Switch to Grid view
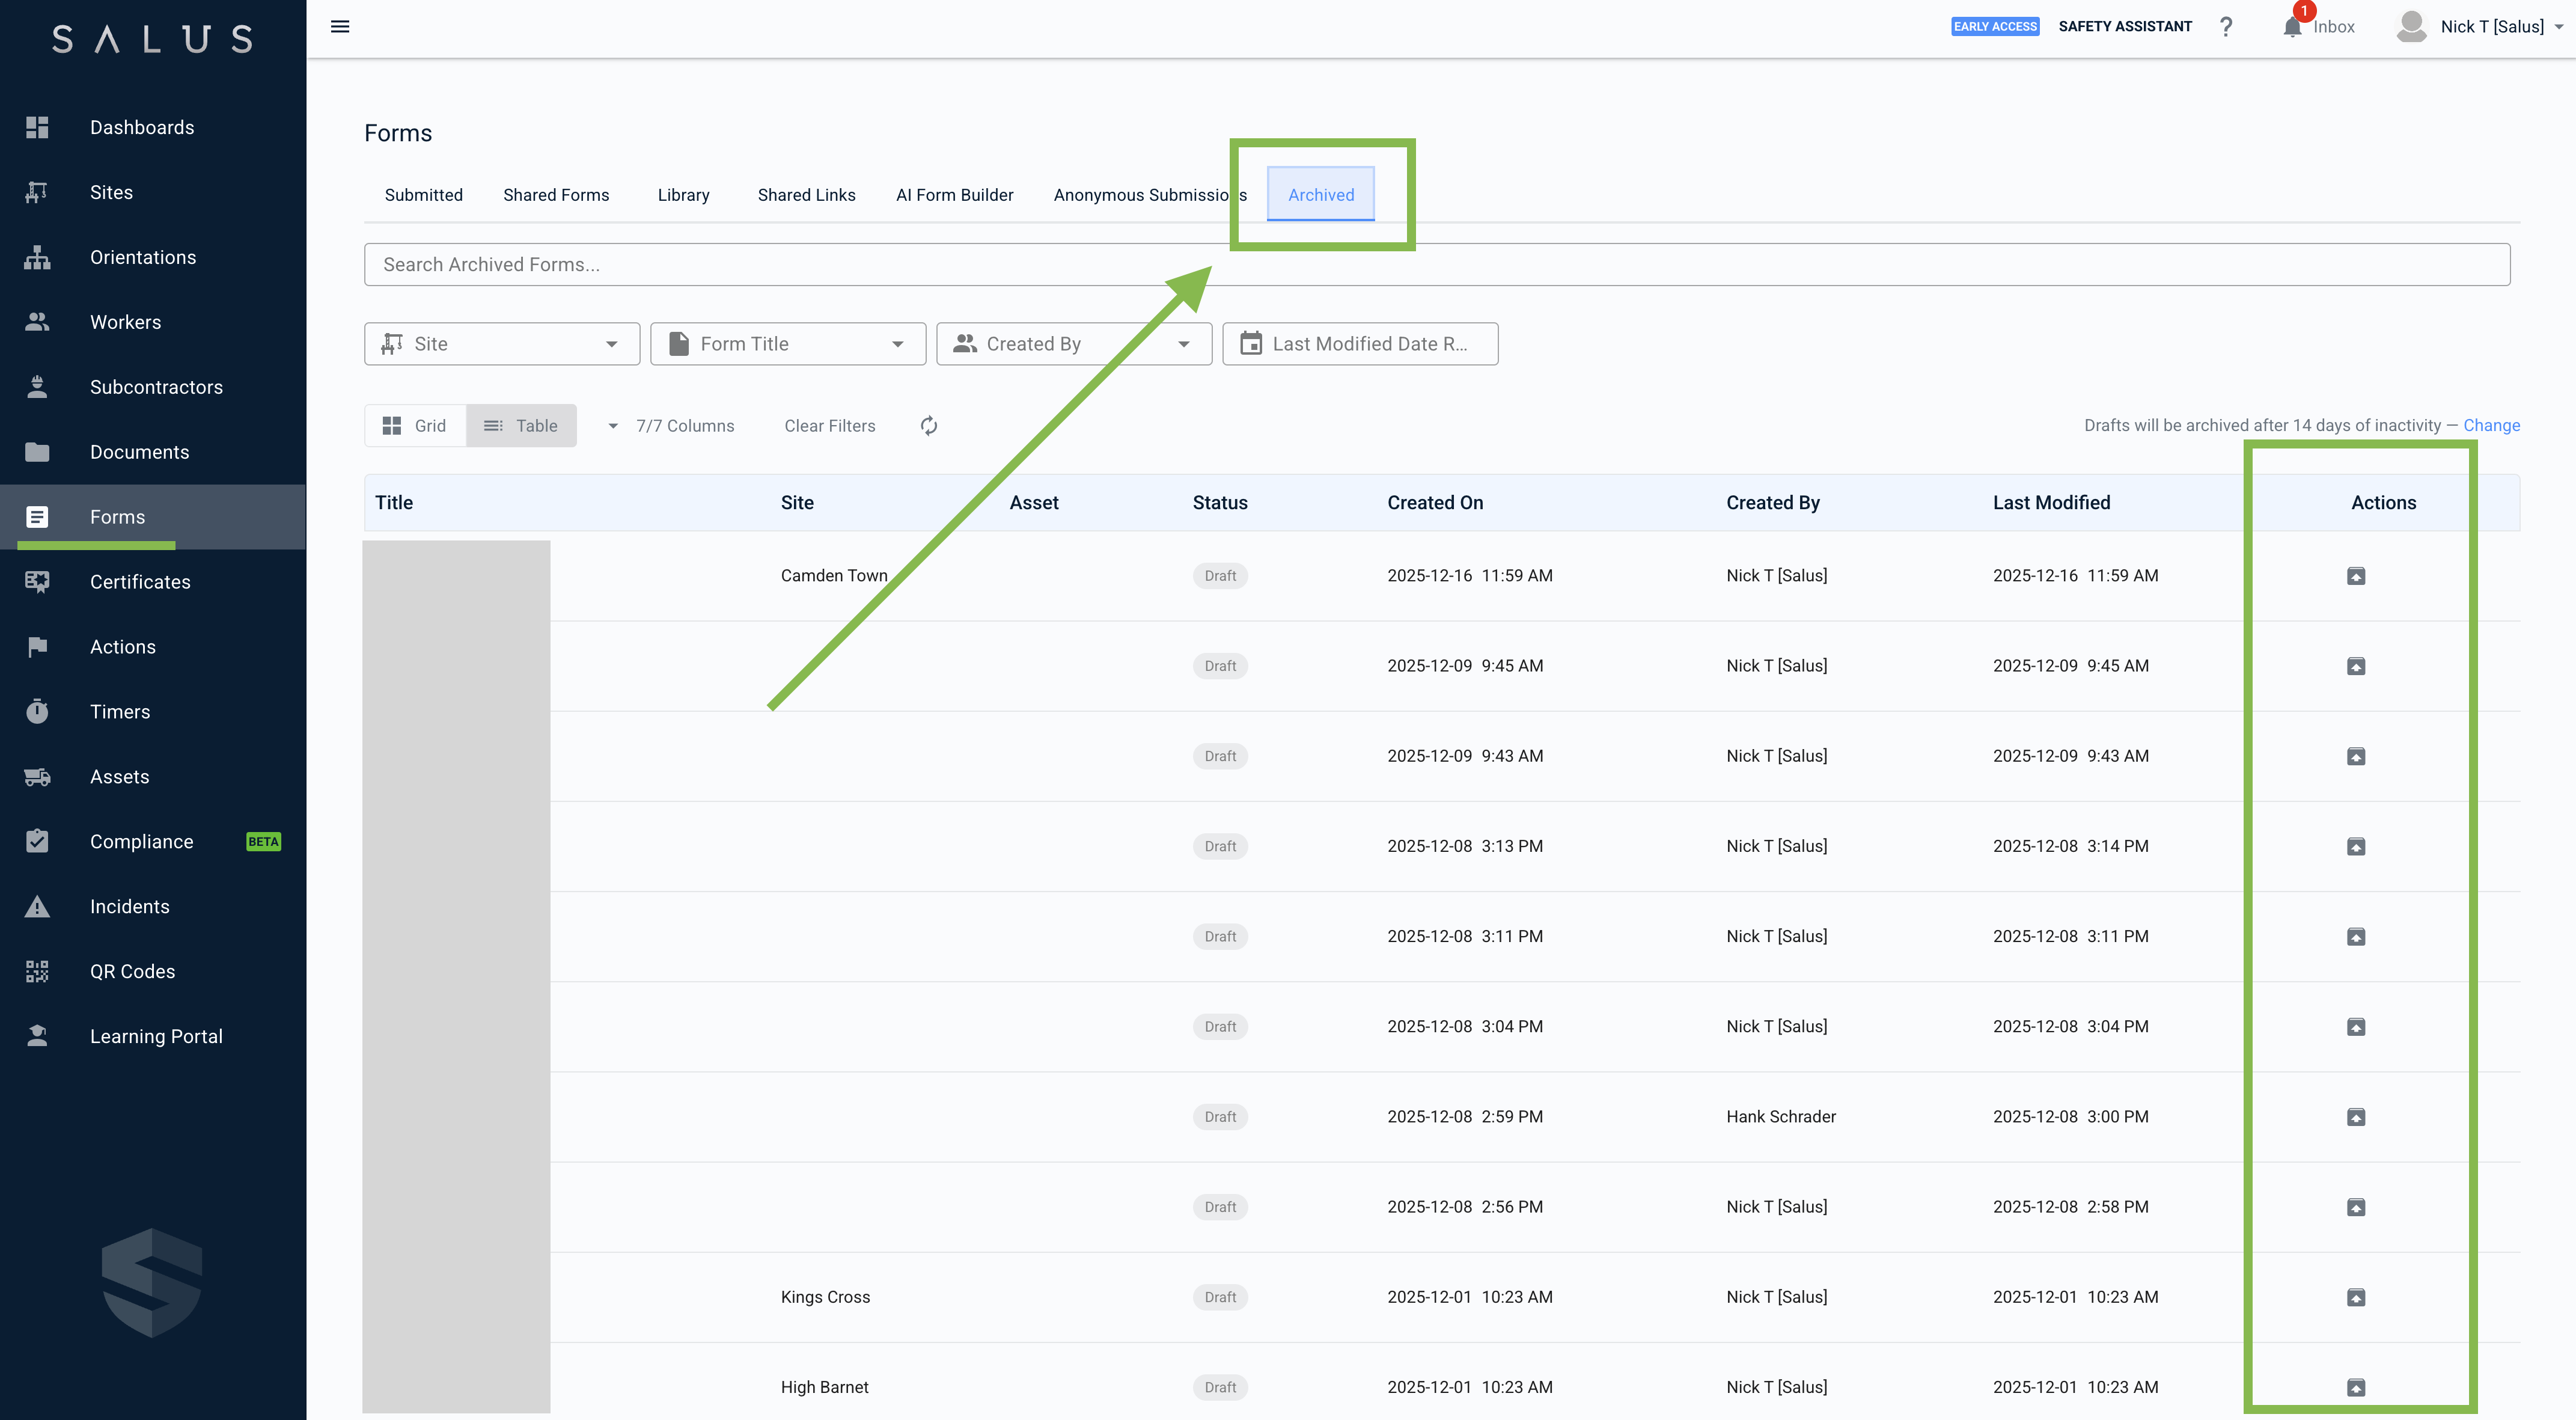 [415, 426]
